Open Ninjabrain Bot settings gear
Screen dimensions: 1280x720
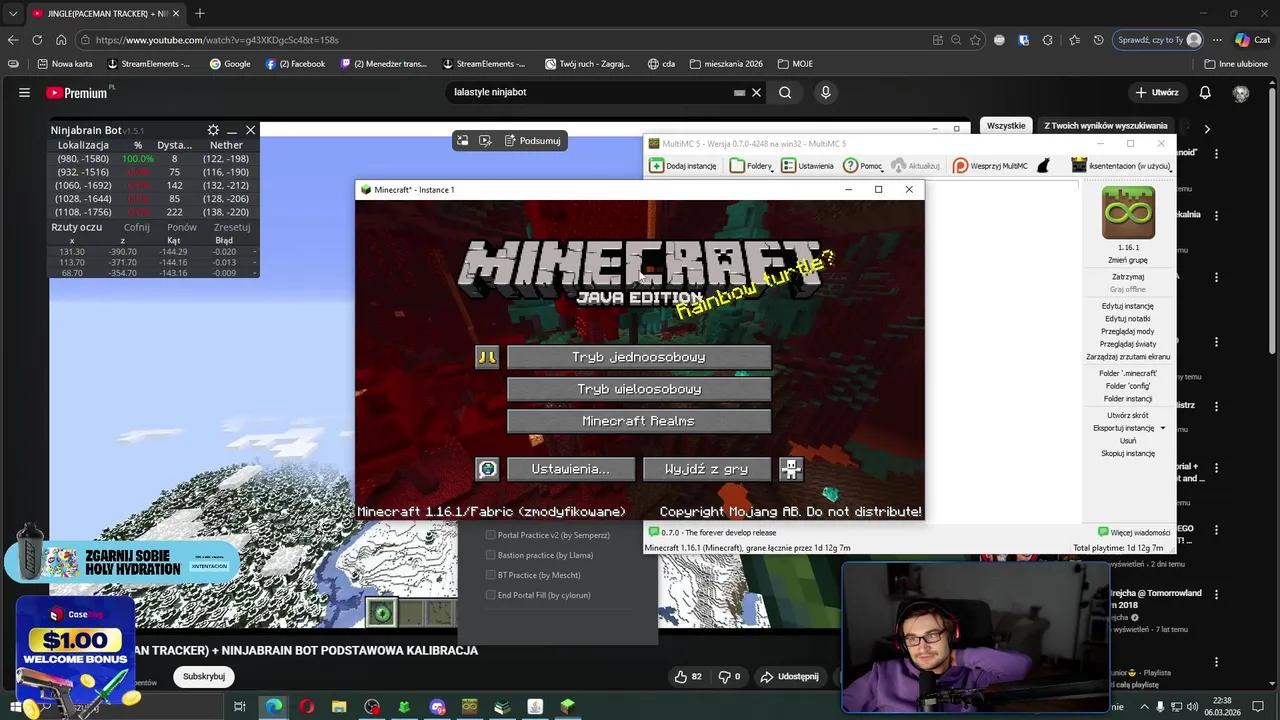click(213, 130)
